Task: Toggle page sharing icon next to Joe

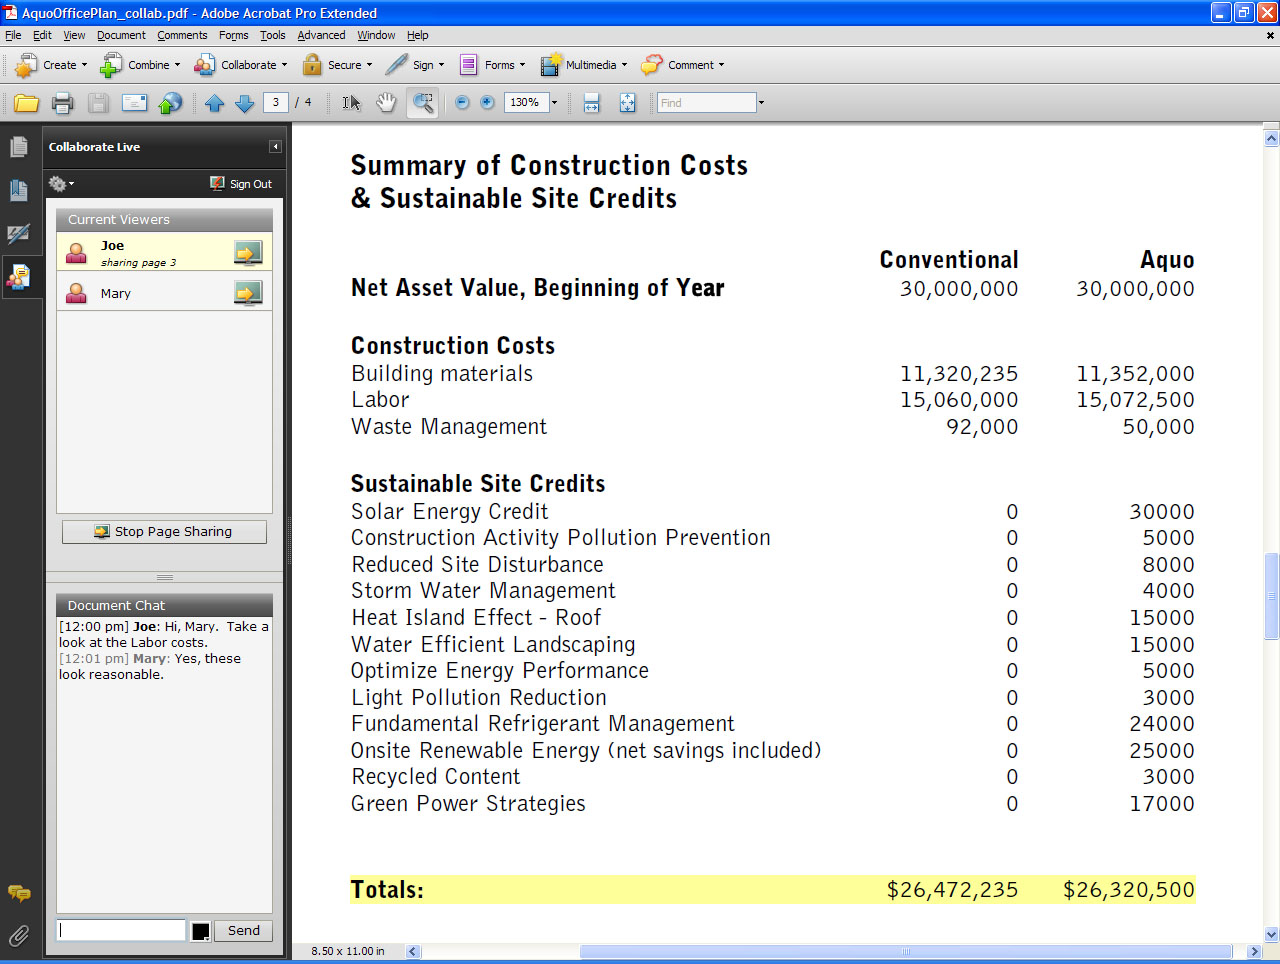Action: (x=248, y=253)
